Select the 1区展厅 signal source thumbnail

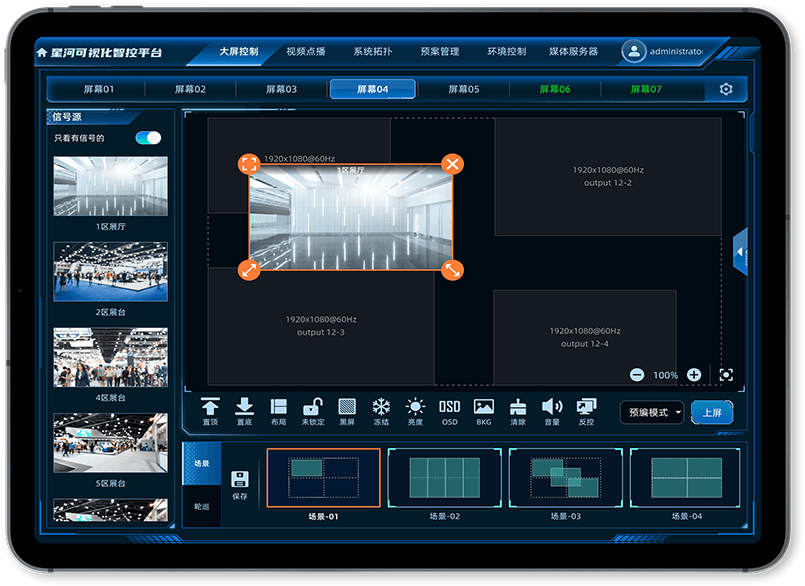110,186
